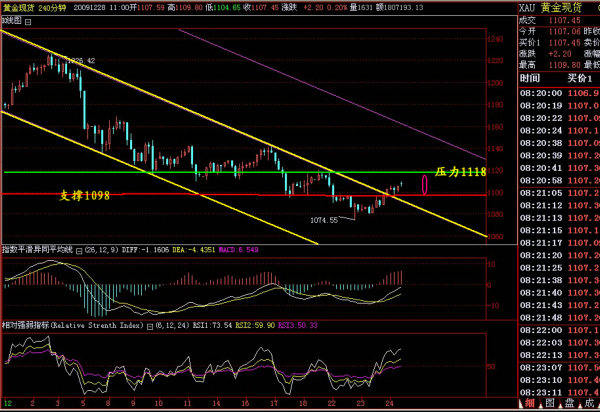The image size is (600, 412).
Task: Click the 量1631 volume value in header
Action: click(361, 7)
